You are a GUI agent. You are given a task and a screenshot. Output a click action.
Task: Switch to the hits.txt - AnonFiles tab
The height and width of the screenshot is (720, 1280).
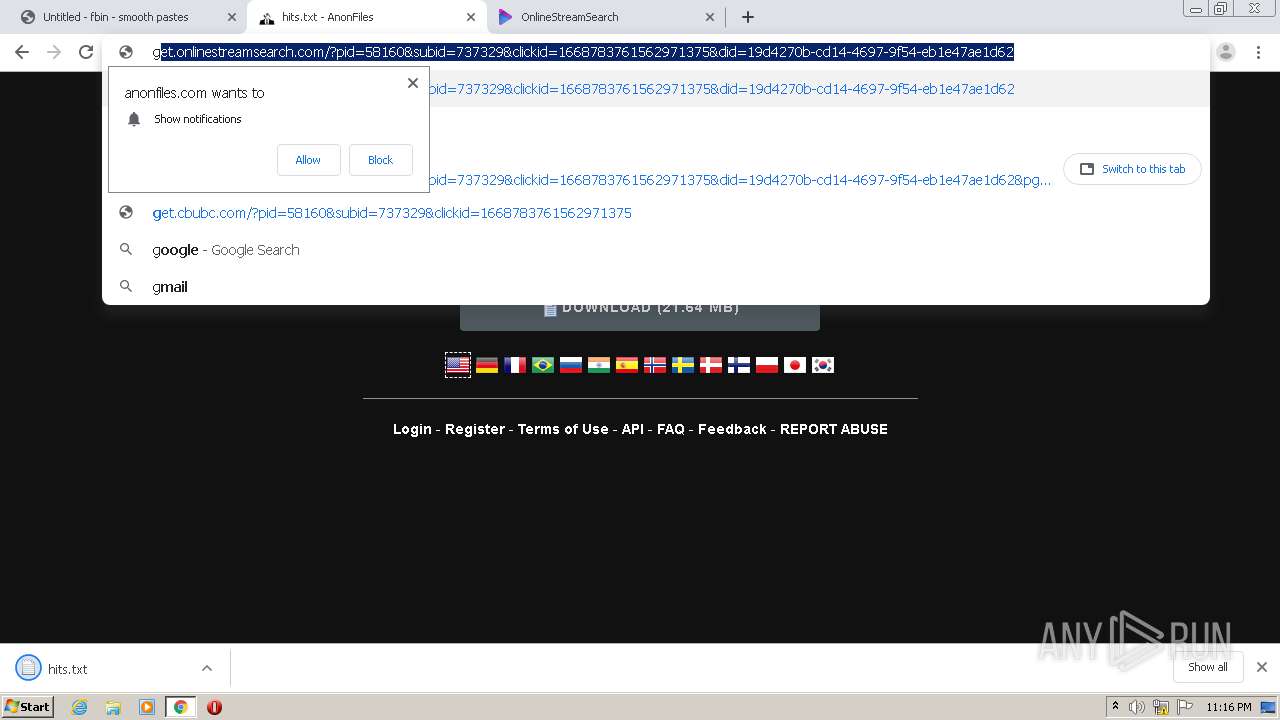pyautogui.click(x=327, y=17)
